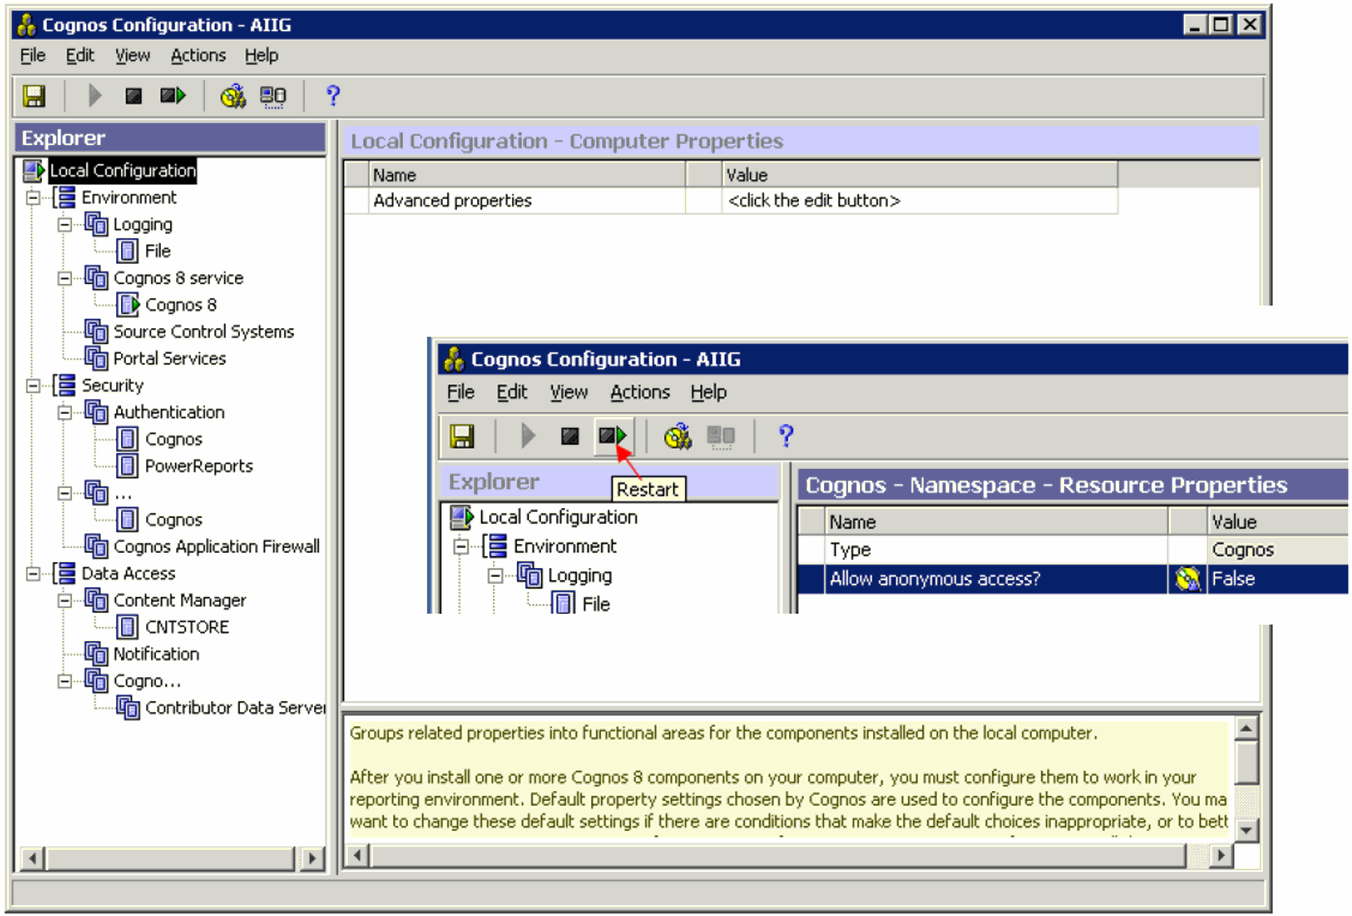Click the Start icon in the inset window toolbar
This screenshot has width=1352, height=916.
click(528, 436)
